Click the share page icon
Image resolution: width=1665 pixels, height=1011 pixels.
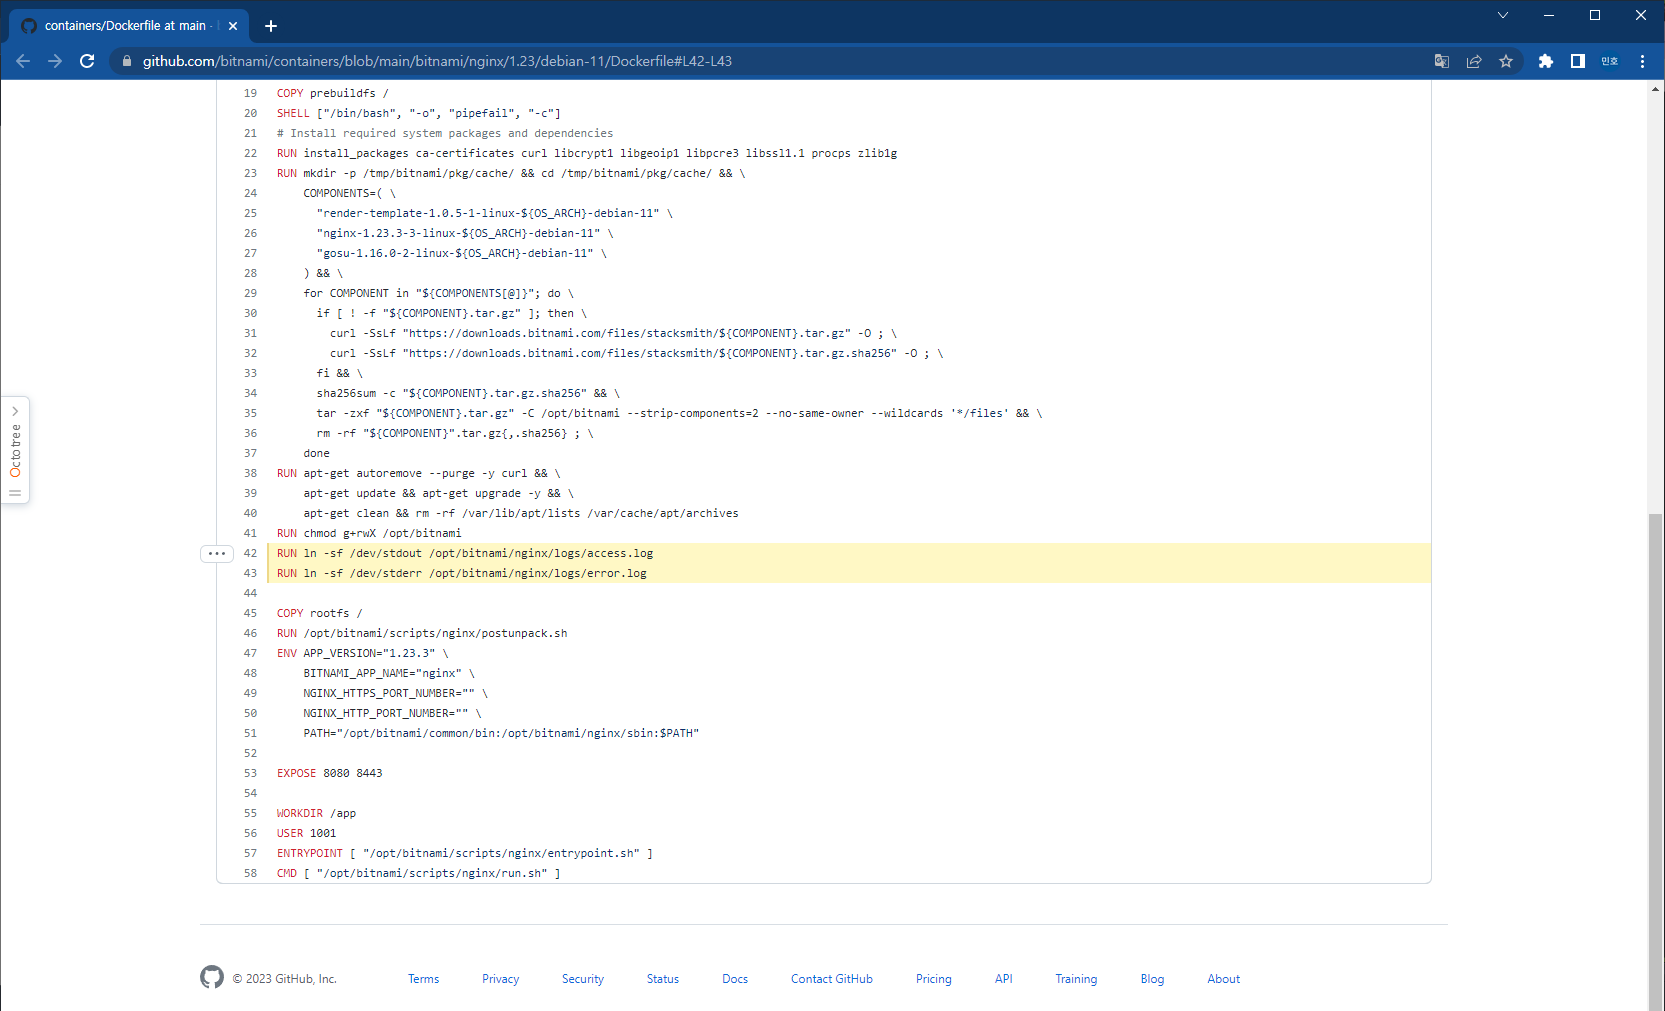click(x=1473, y=61)
